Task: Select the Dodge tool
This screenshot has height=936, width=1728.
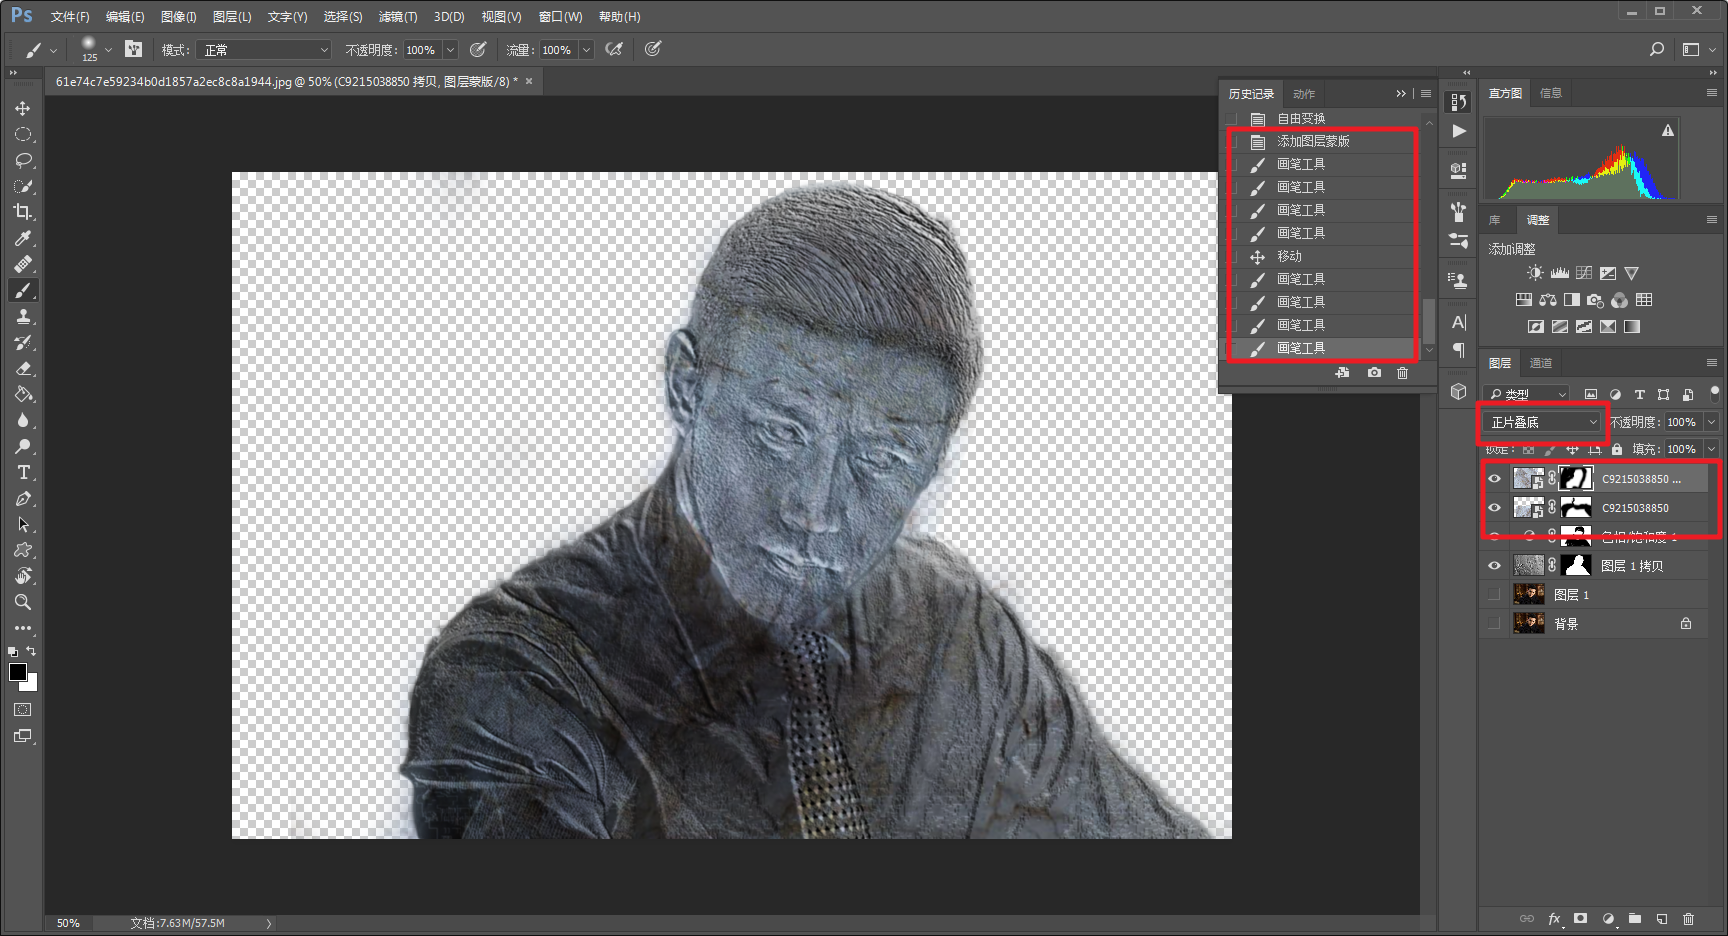Action: pos(22,446)
